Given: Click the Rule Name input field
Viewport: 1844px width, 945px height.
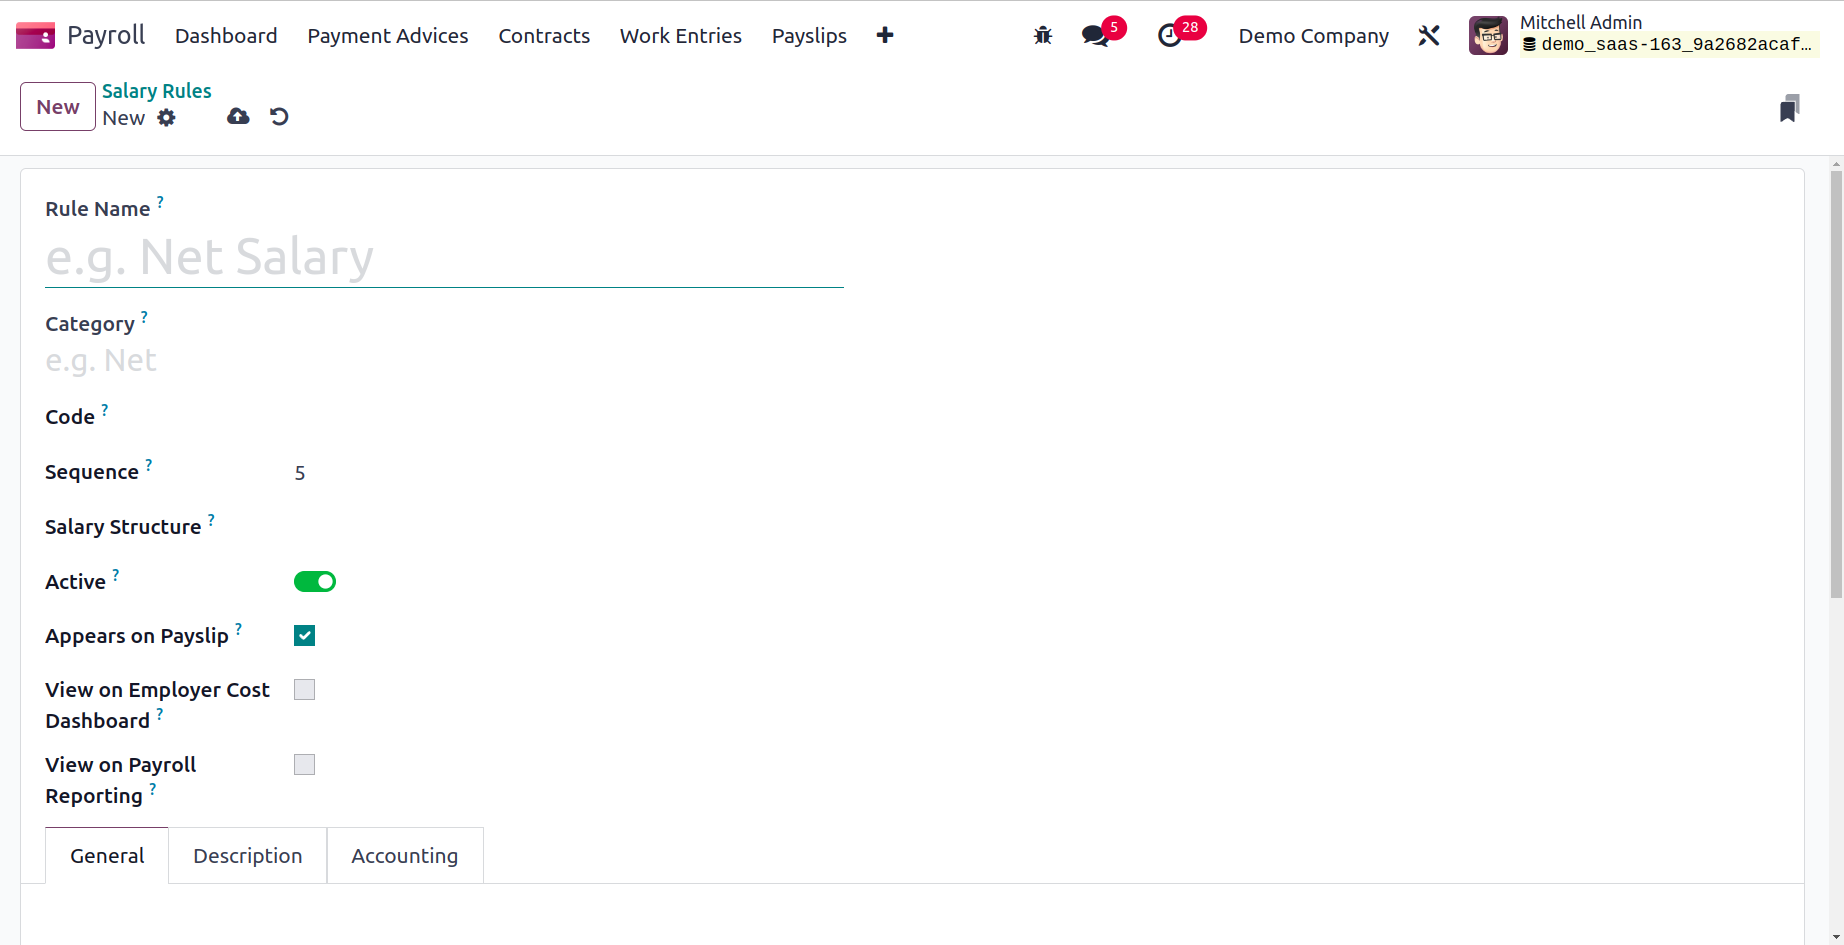Looking at the screenshot, I should (444, 258).
